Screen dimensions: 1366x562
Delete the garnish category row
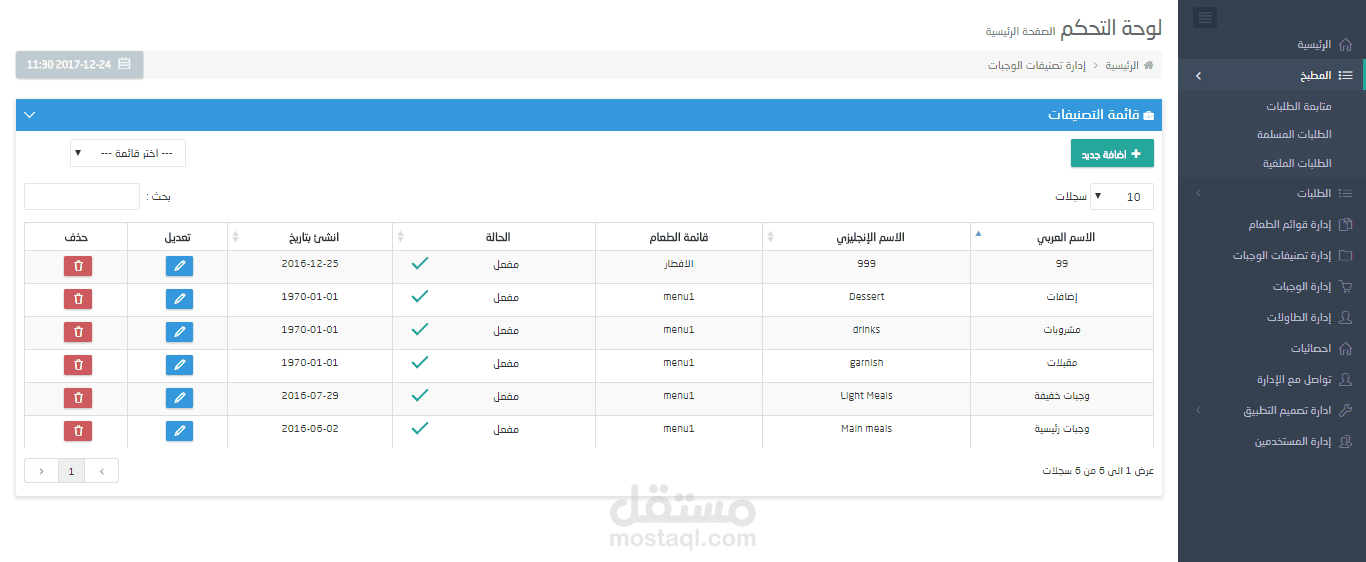(x=78, y=365)
